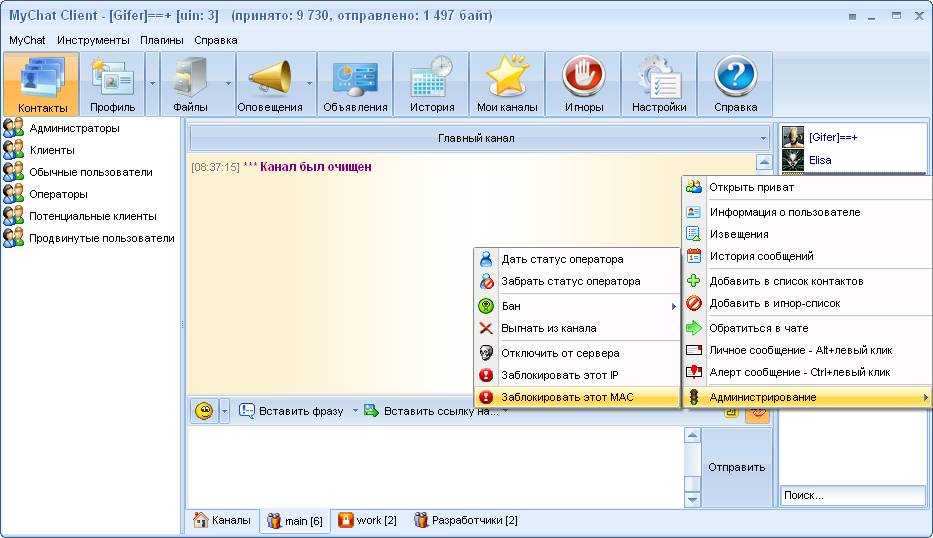Viewport: 933px width, 538px height.
Task: Click message box scroll-down arrow
Action: (x=692, y=499)
